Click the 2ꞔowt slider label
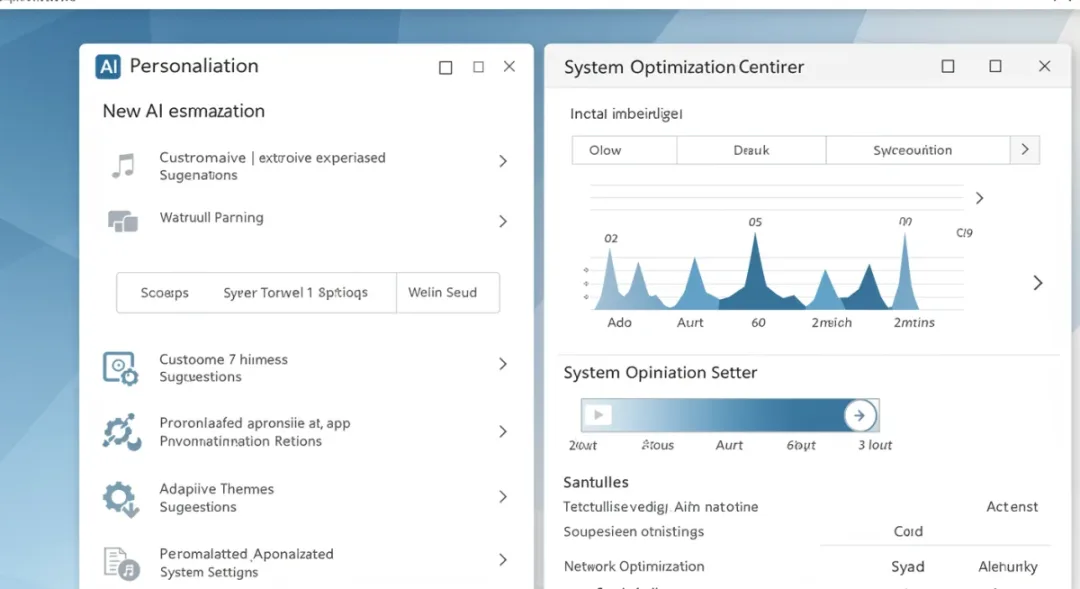Image resolution: width=1080 pixels, height=589 pixels. [583, 446]
